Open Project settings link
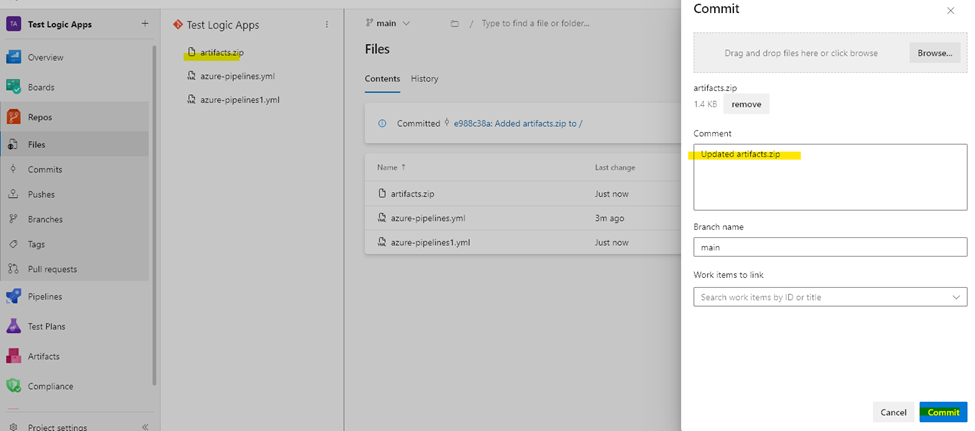Viewport: 975px width, 431px height. click(57, 427)
